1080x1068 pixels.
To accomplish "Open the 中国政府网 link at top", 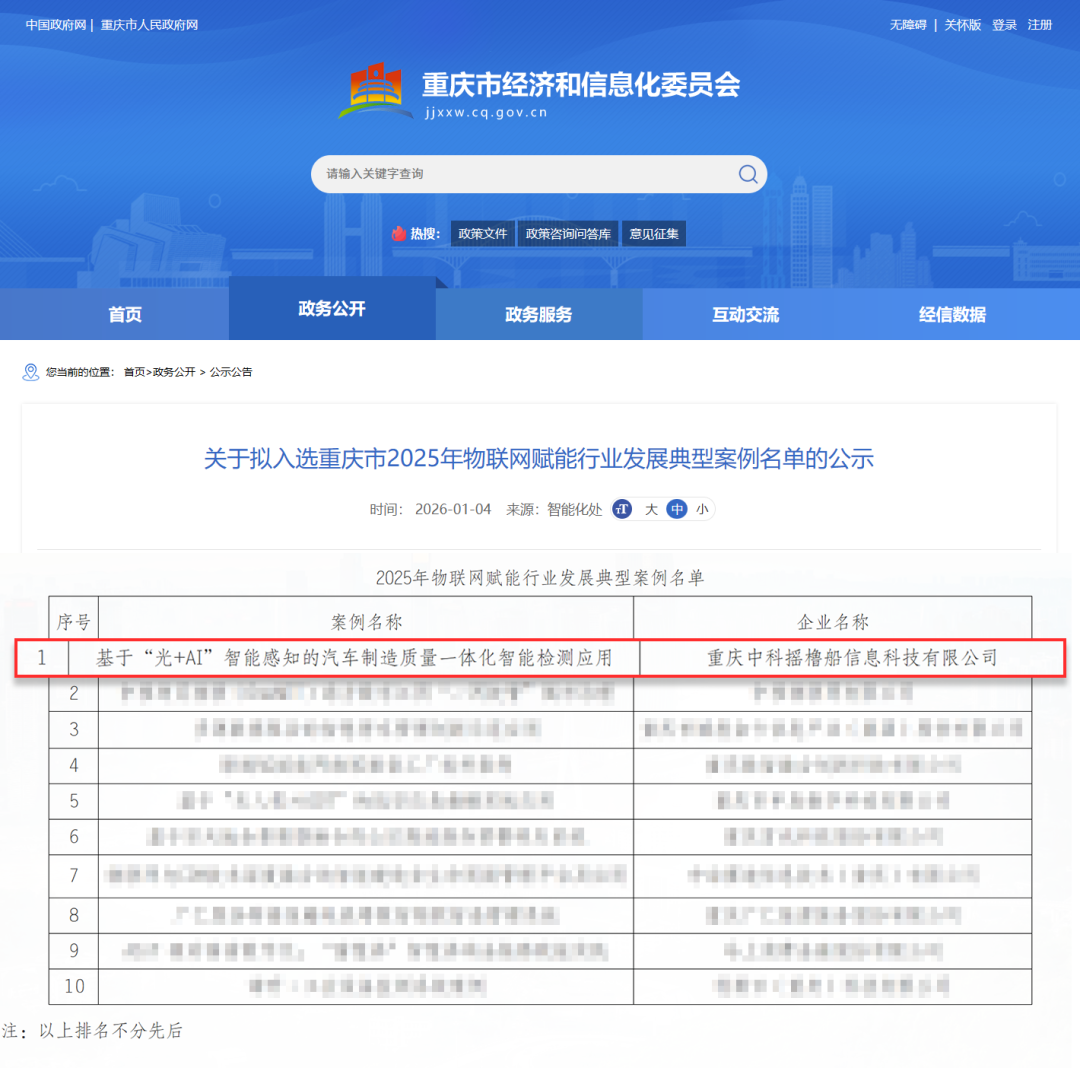I will click(56, 25).
